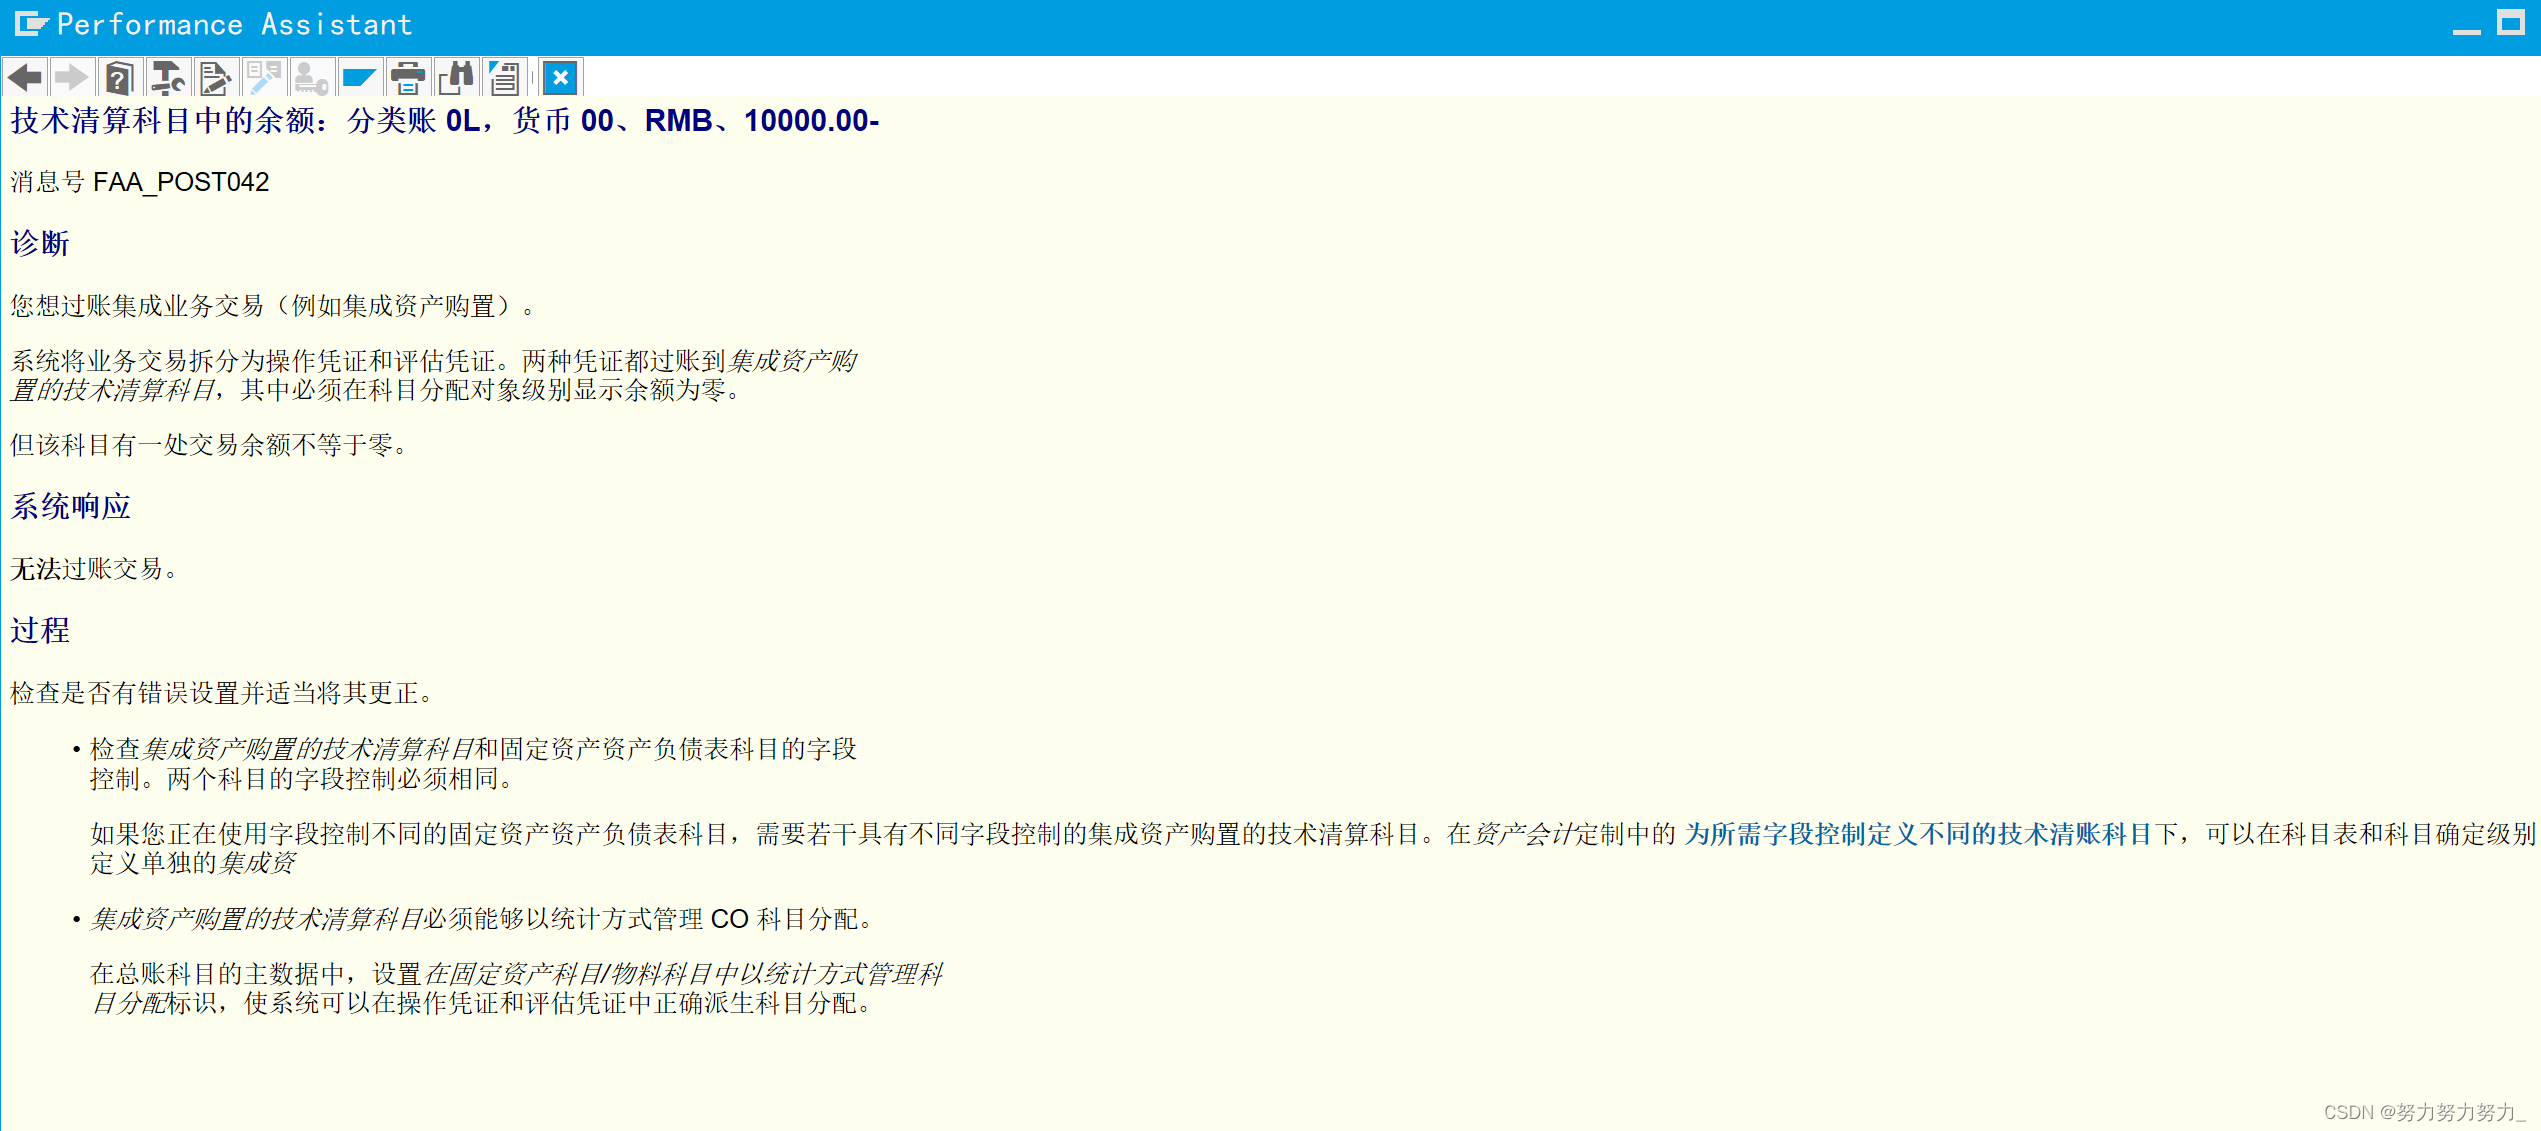Click the Performance Assistant title bar icon
This screenshot has width=2541, height=1131.
pyautogui.click(x=31, y=24)
